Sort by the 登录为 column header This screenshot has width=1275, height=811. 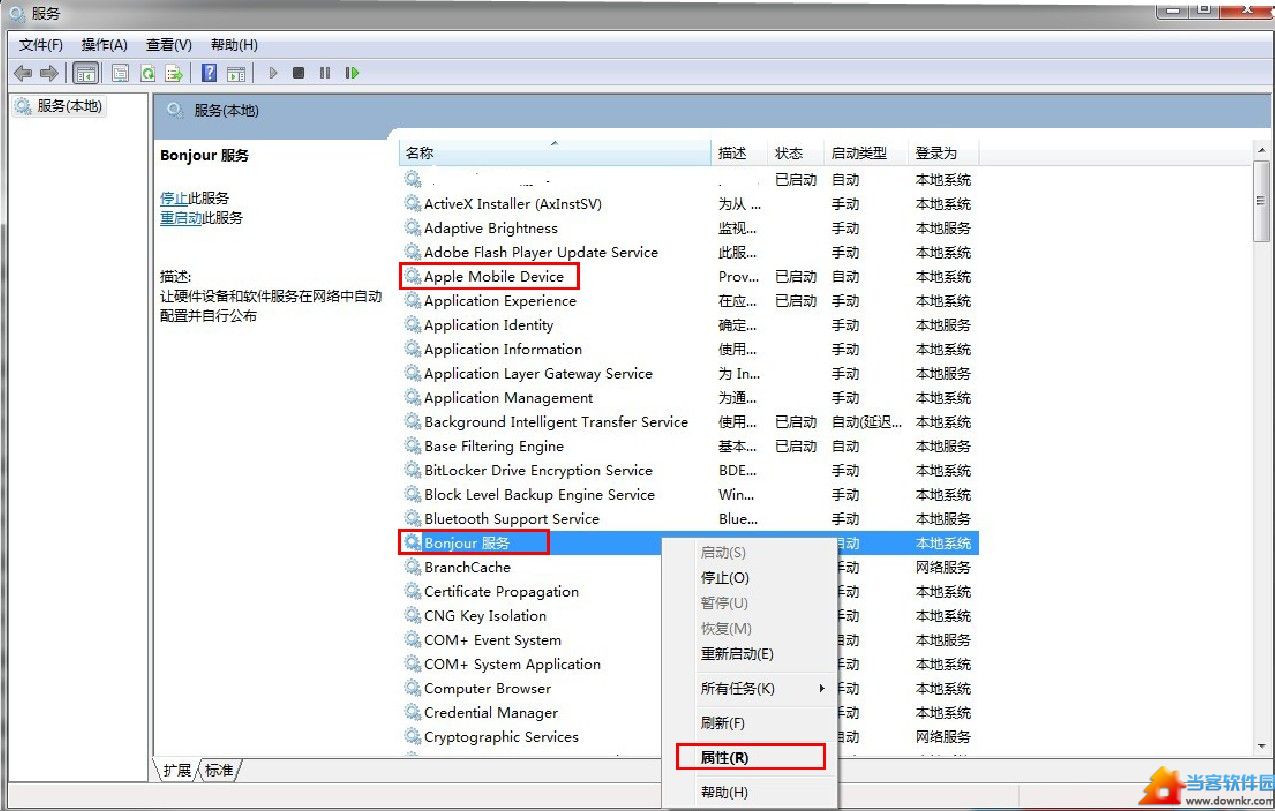click(943, 153)
